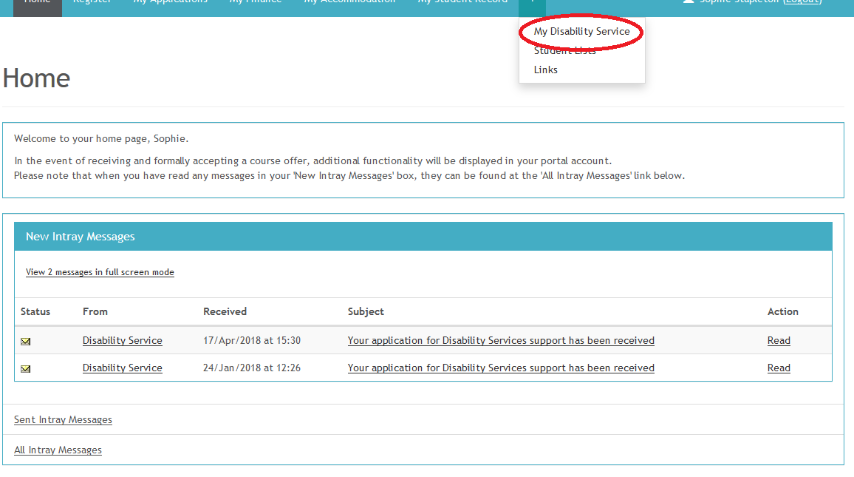View 2 messages in full screen mode

100,272
